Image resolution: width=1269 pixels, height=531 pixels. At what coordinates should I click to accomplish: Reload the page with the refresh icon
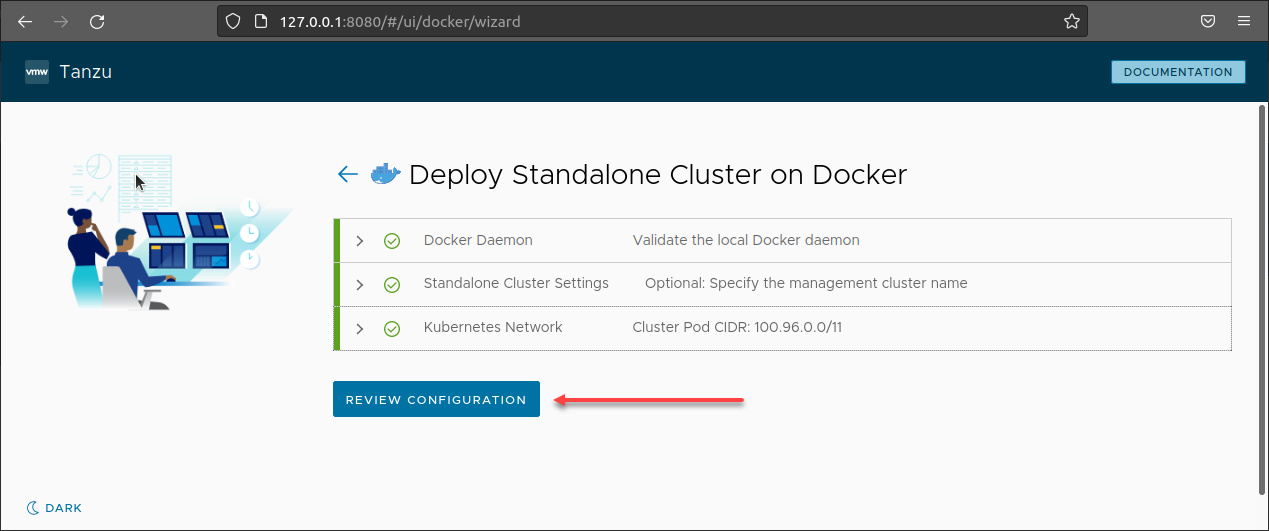(97, 21)
